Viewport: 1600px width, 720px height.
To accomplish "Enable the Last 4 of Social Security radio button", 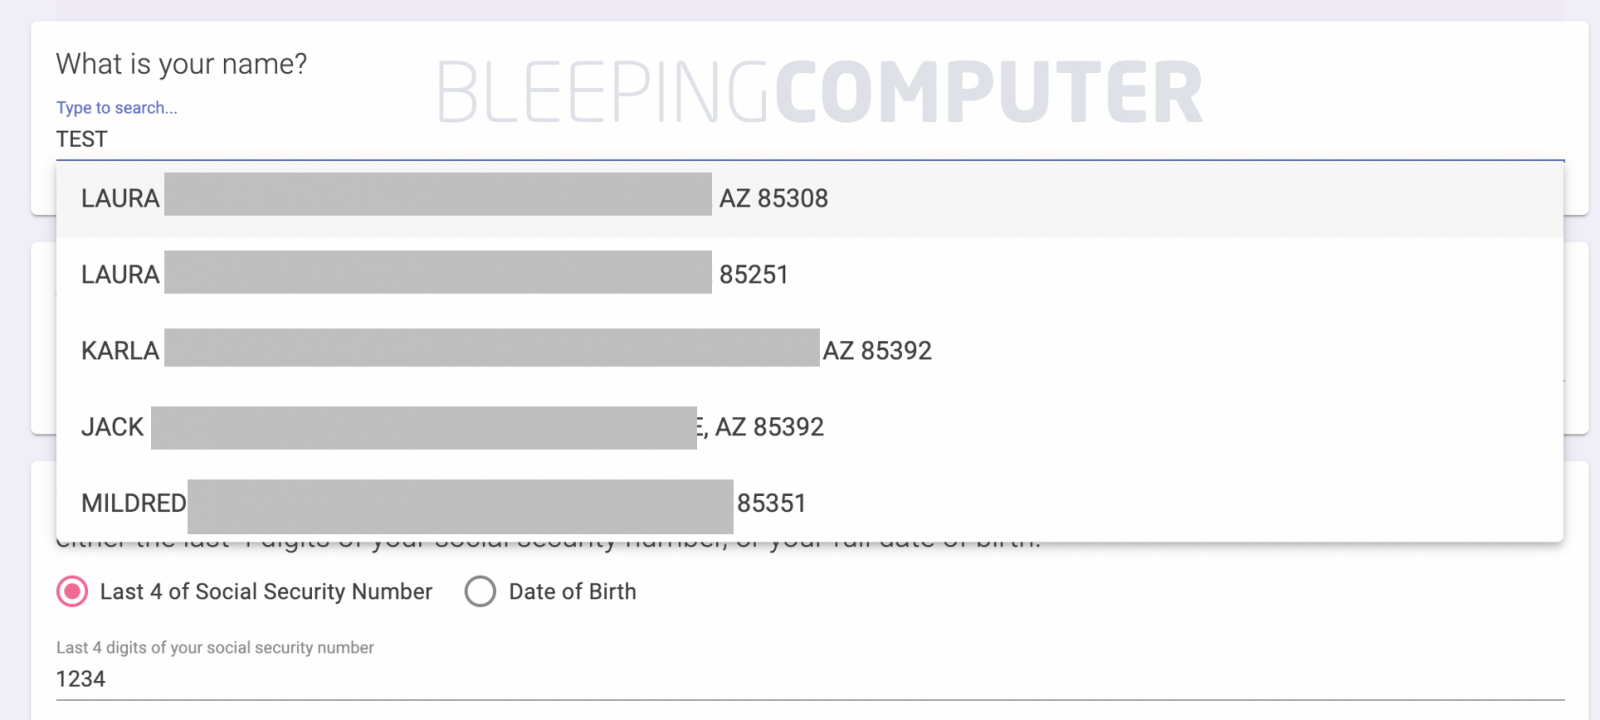I will pyautogui.click(x=72, y=592).
